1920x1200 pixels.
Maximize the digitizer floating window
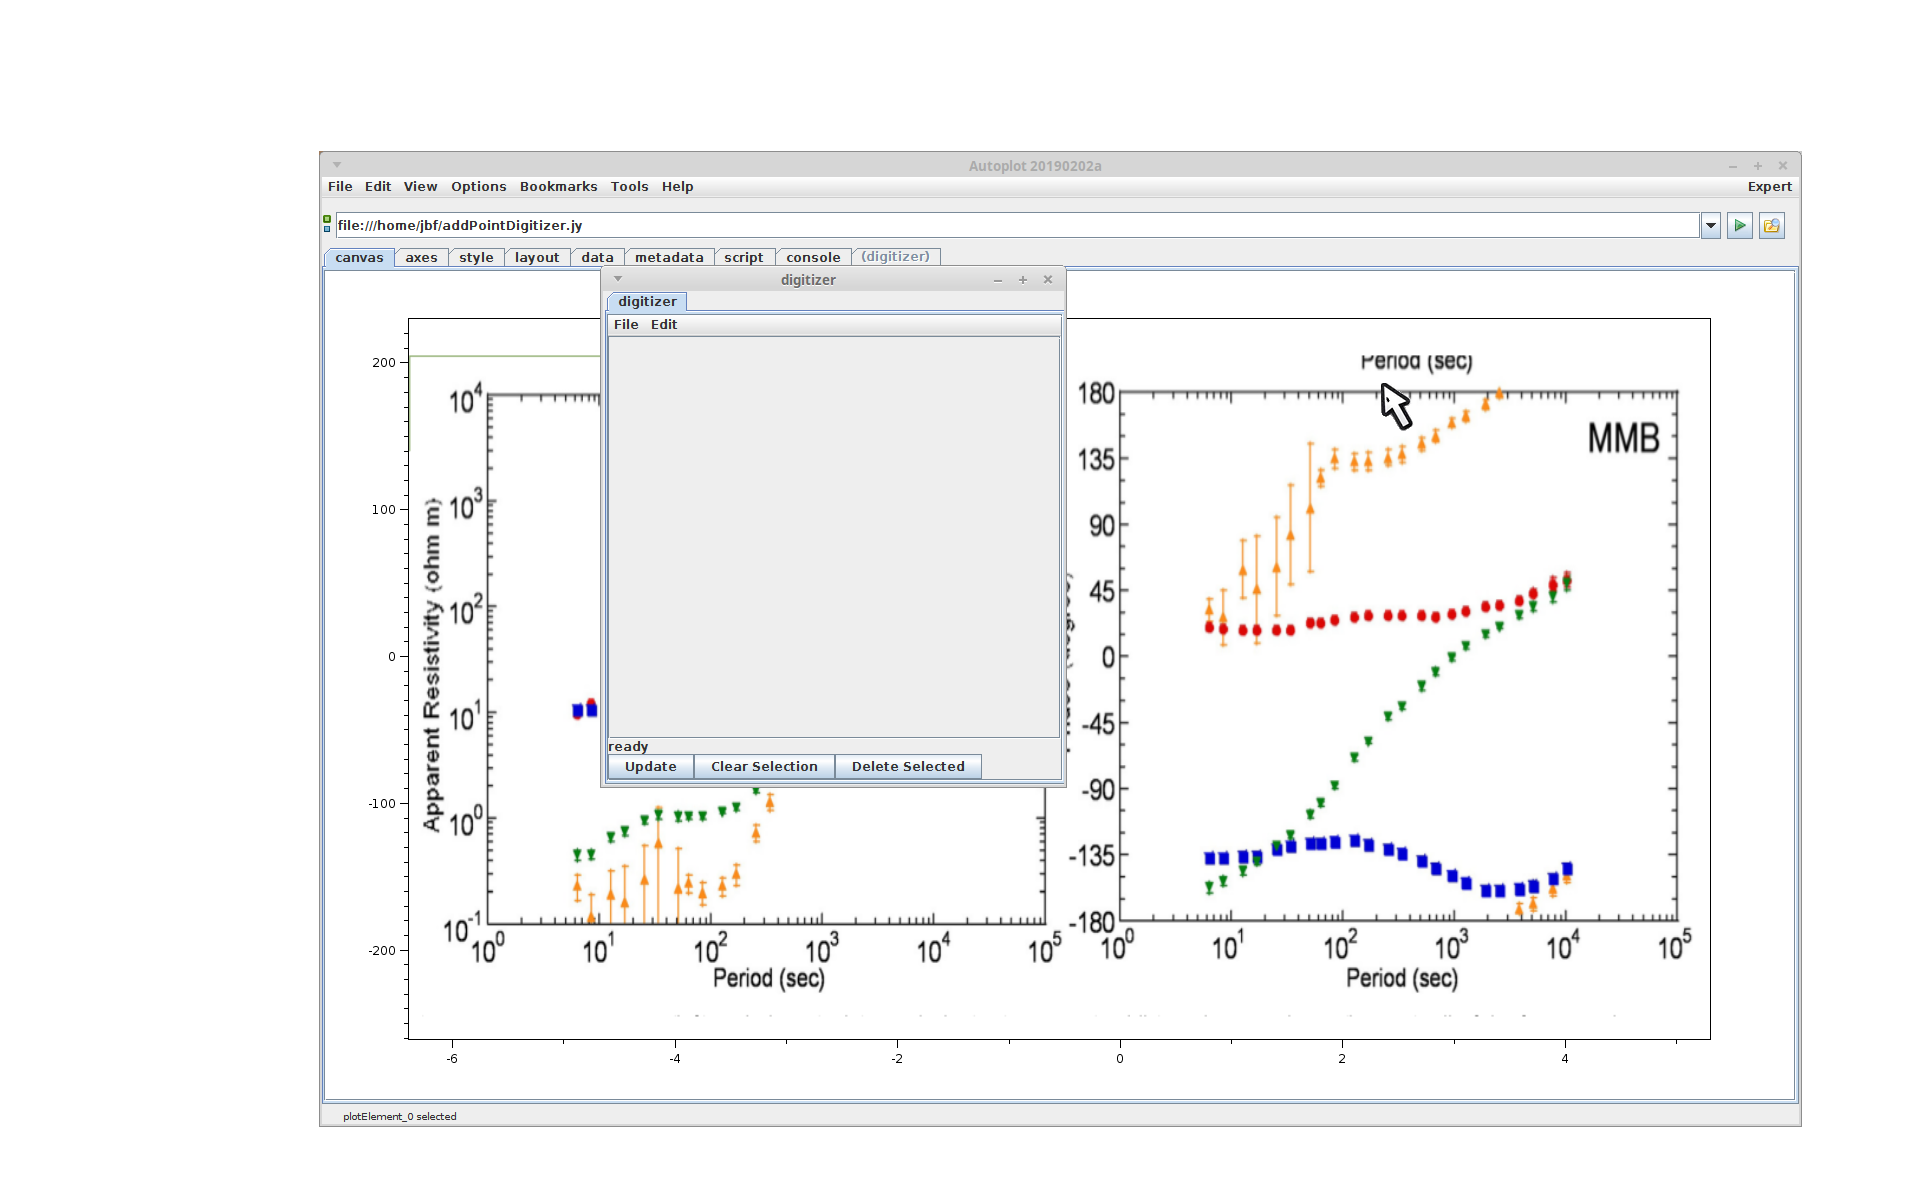pos(1022,280)
